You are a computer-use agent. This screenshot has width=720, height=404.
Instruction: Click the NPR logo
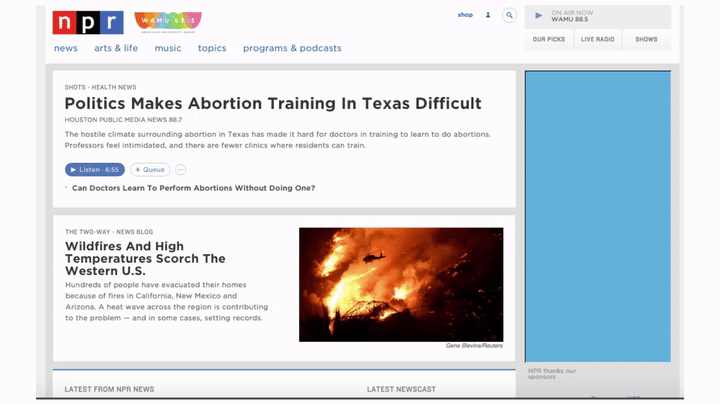88,22
